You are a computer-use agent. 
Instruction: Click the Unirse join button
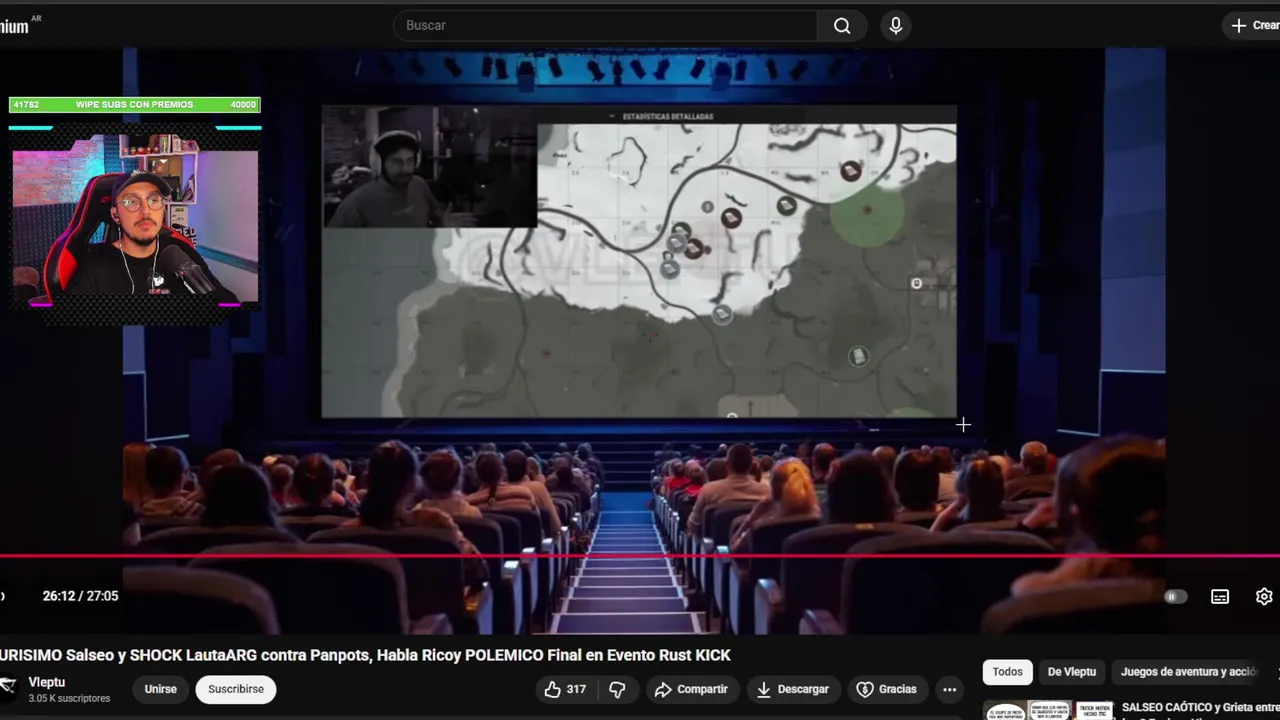(x=160, y=689)
